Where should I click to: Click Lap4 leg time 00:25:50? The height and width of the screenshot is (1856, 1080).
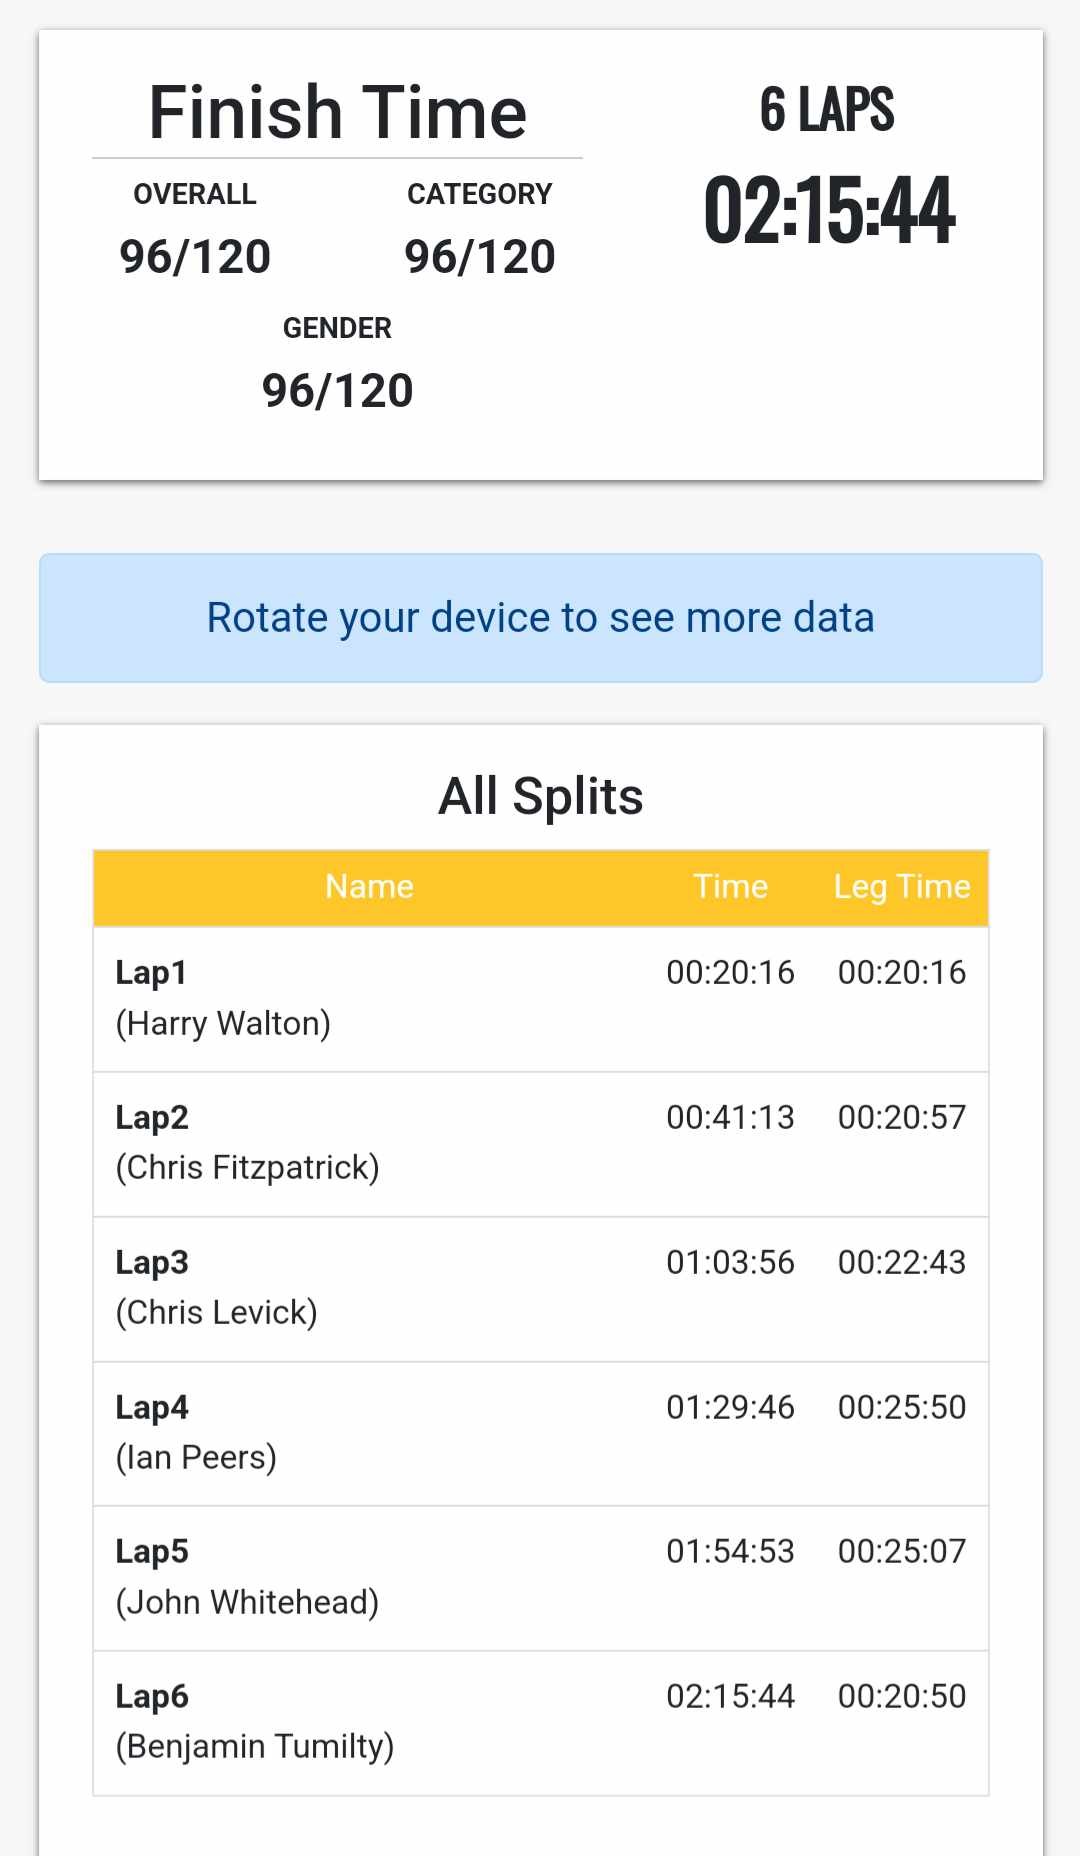tap(901, 1408)
